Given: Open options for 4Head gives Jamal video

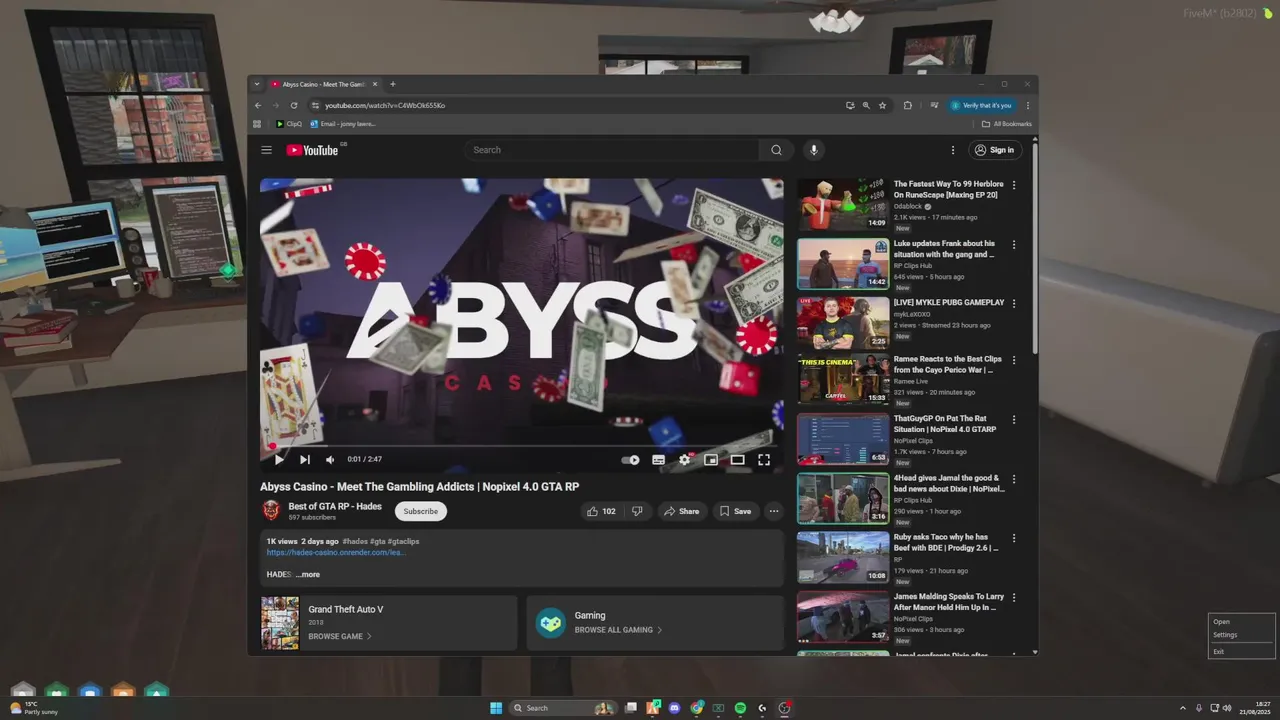Looking at the screenshot, I should [x=1014, y=479].
